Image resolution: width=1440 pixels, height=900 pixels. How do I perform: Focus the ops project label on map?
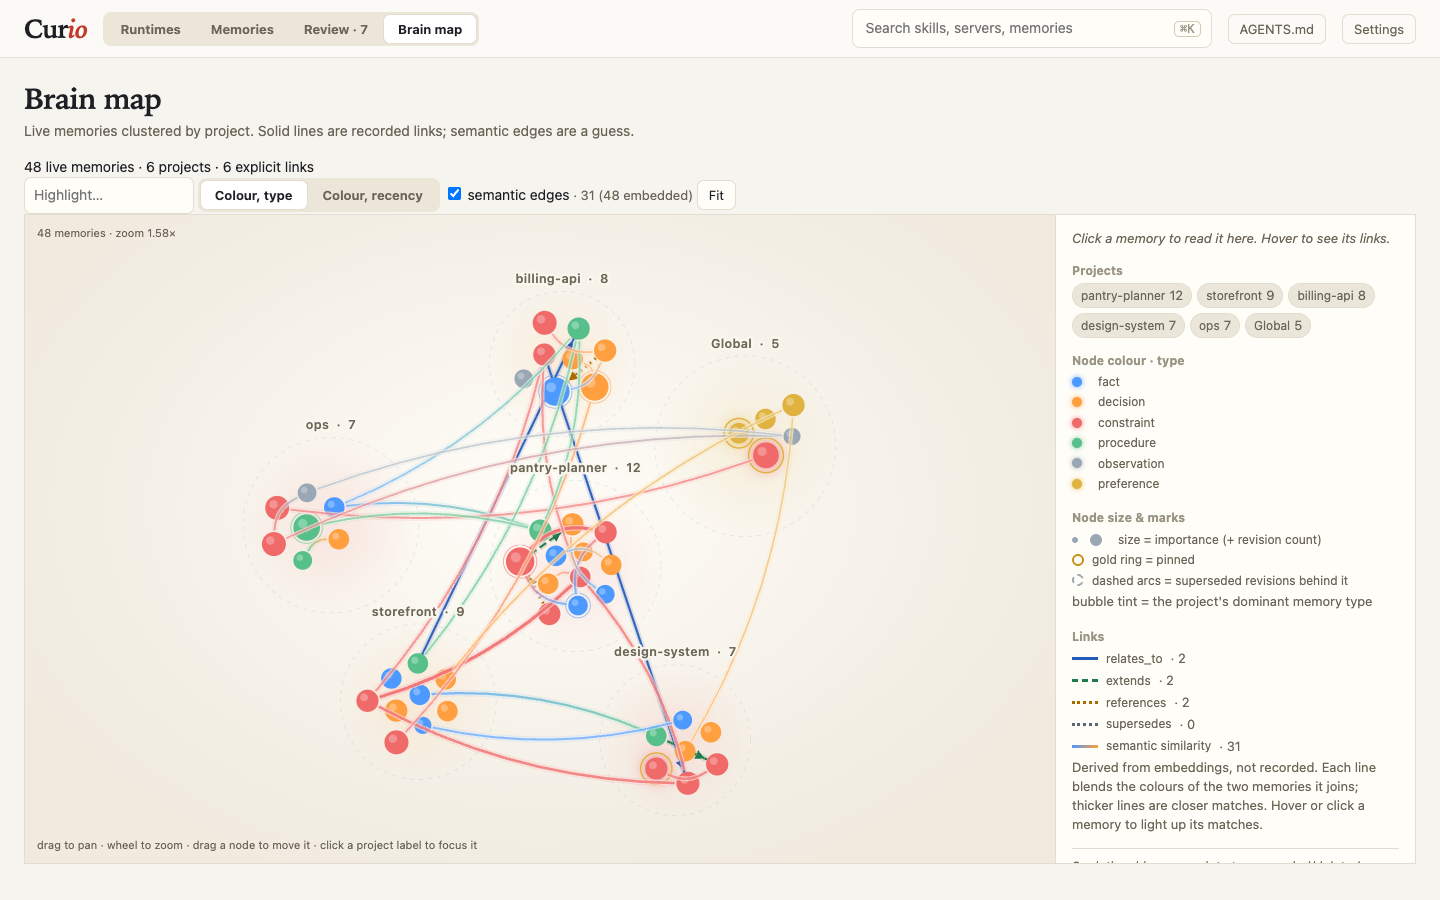click(x=331, y=425)
